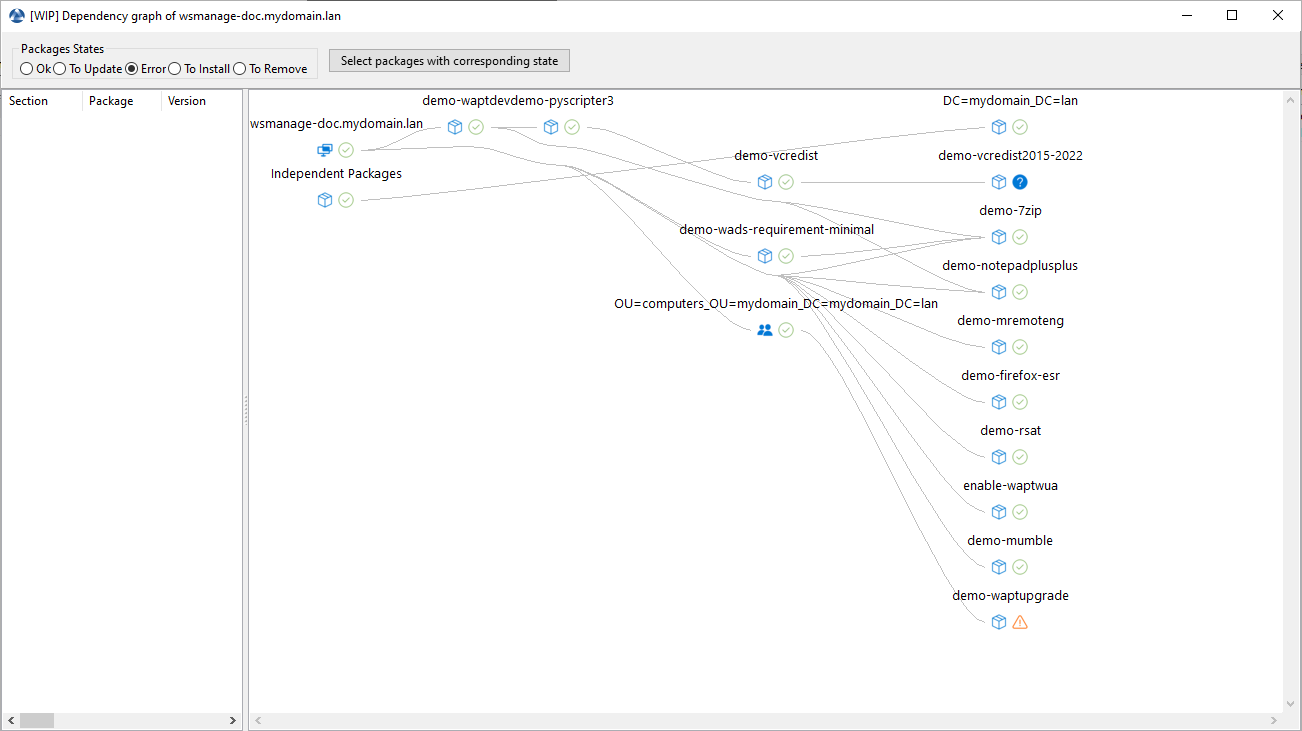The height and width of the screenshot is (731, 1302).
Task: Click the demo-vcredist green check status icon
Action: pos(786,182)
